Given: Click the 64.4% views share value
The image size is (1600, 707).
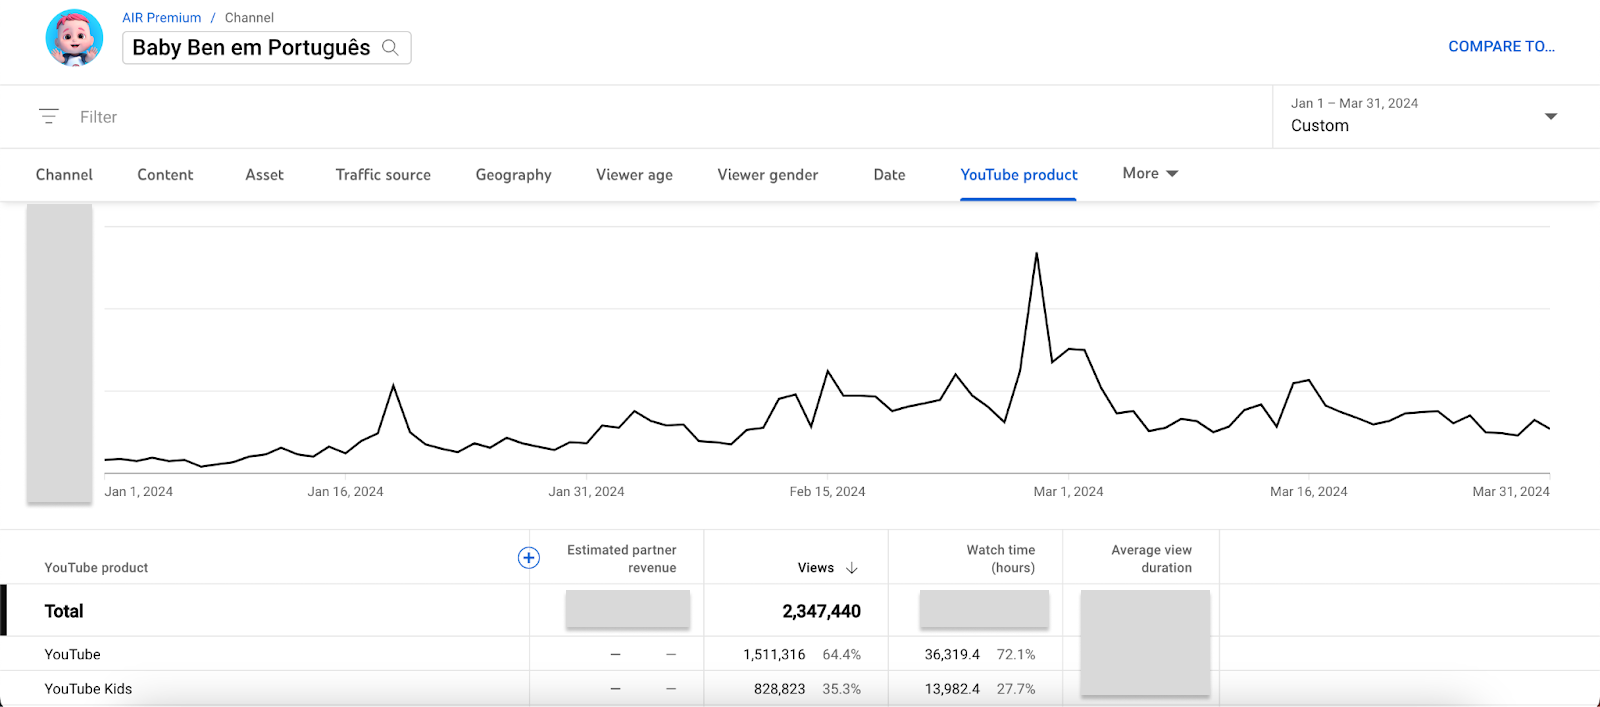Looking at the screenshot, I should click(x=841, y=654).
